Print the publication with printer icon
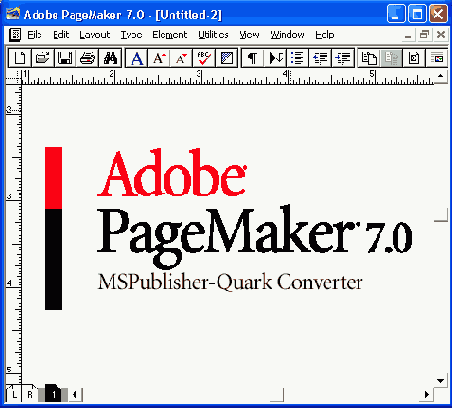452x408 pixels. tap(88, 58)
